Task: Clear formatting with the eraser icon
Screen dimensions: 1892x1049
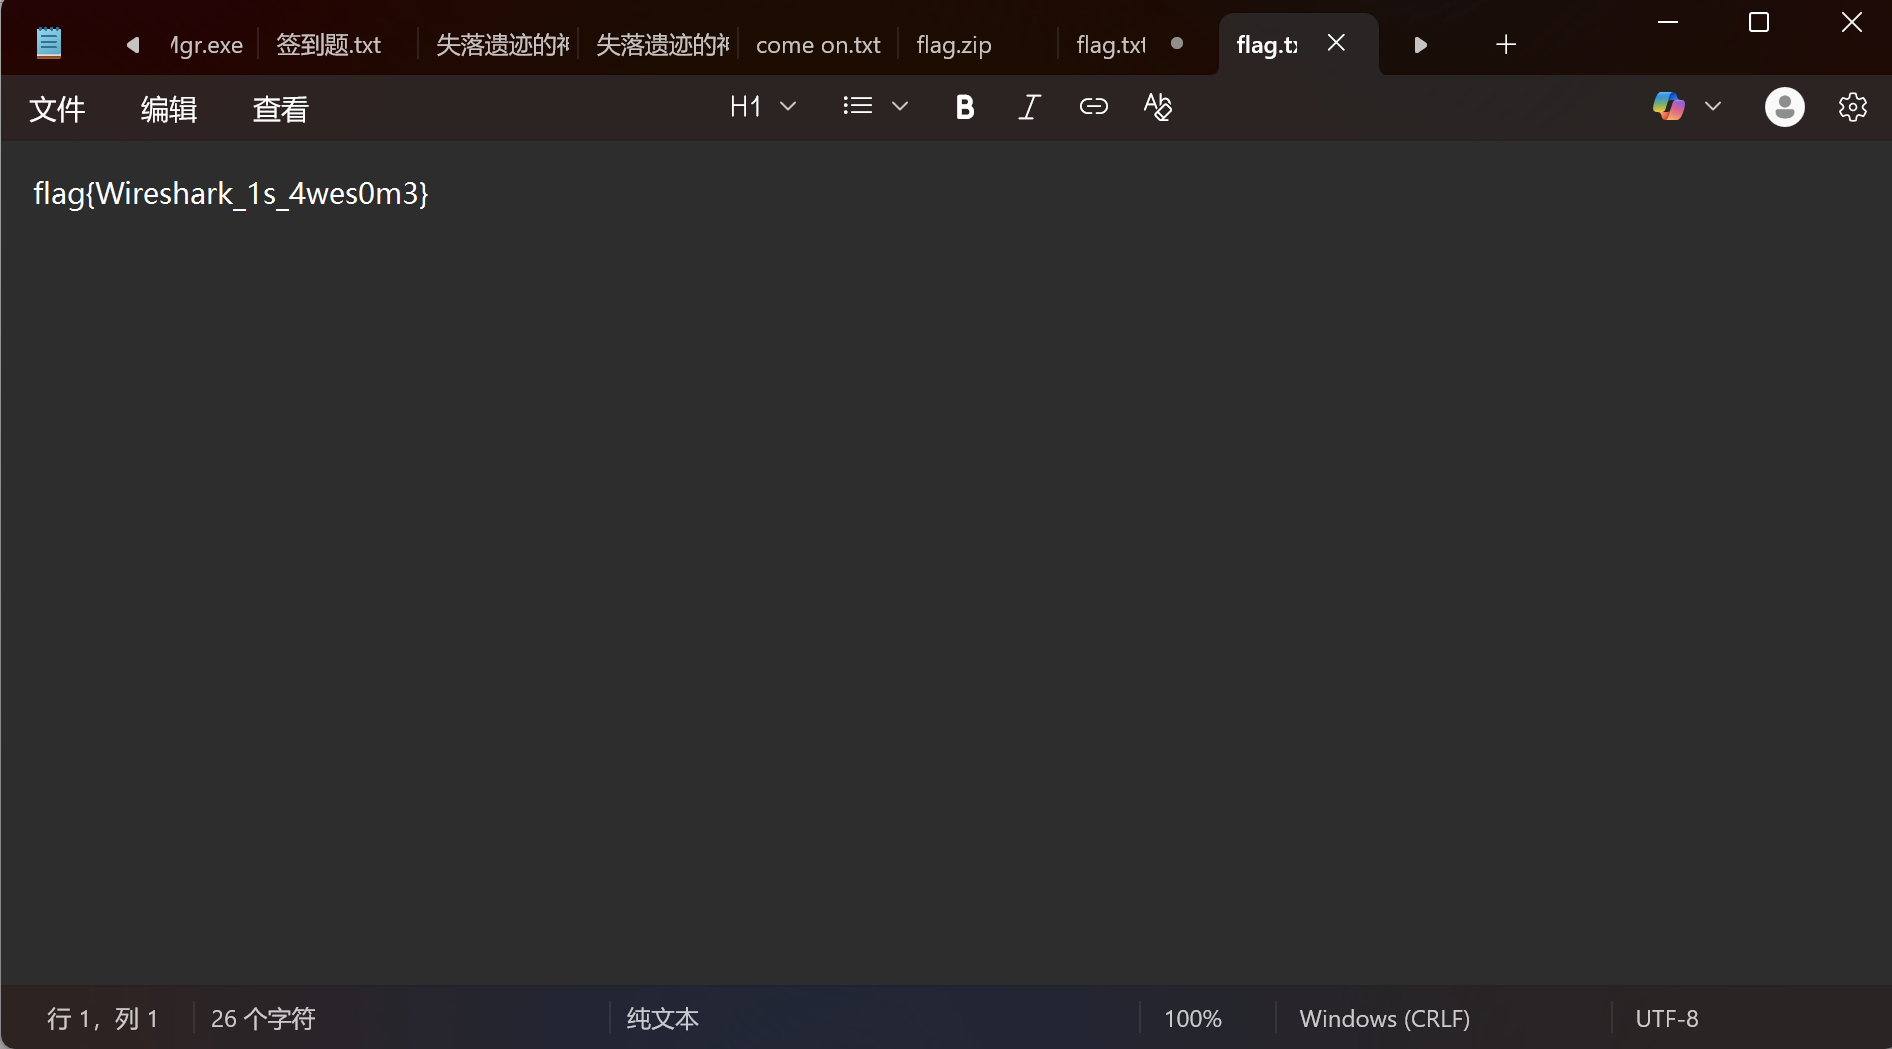Action: tap(1157, 107)
